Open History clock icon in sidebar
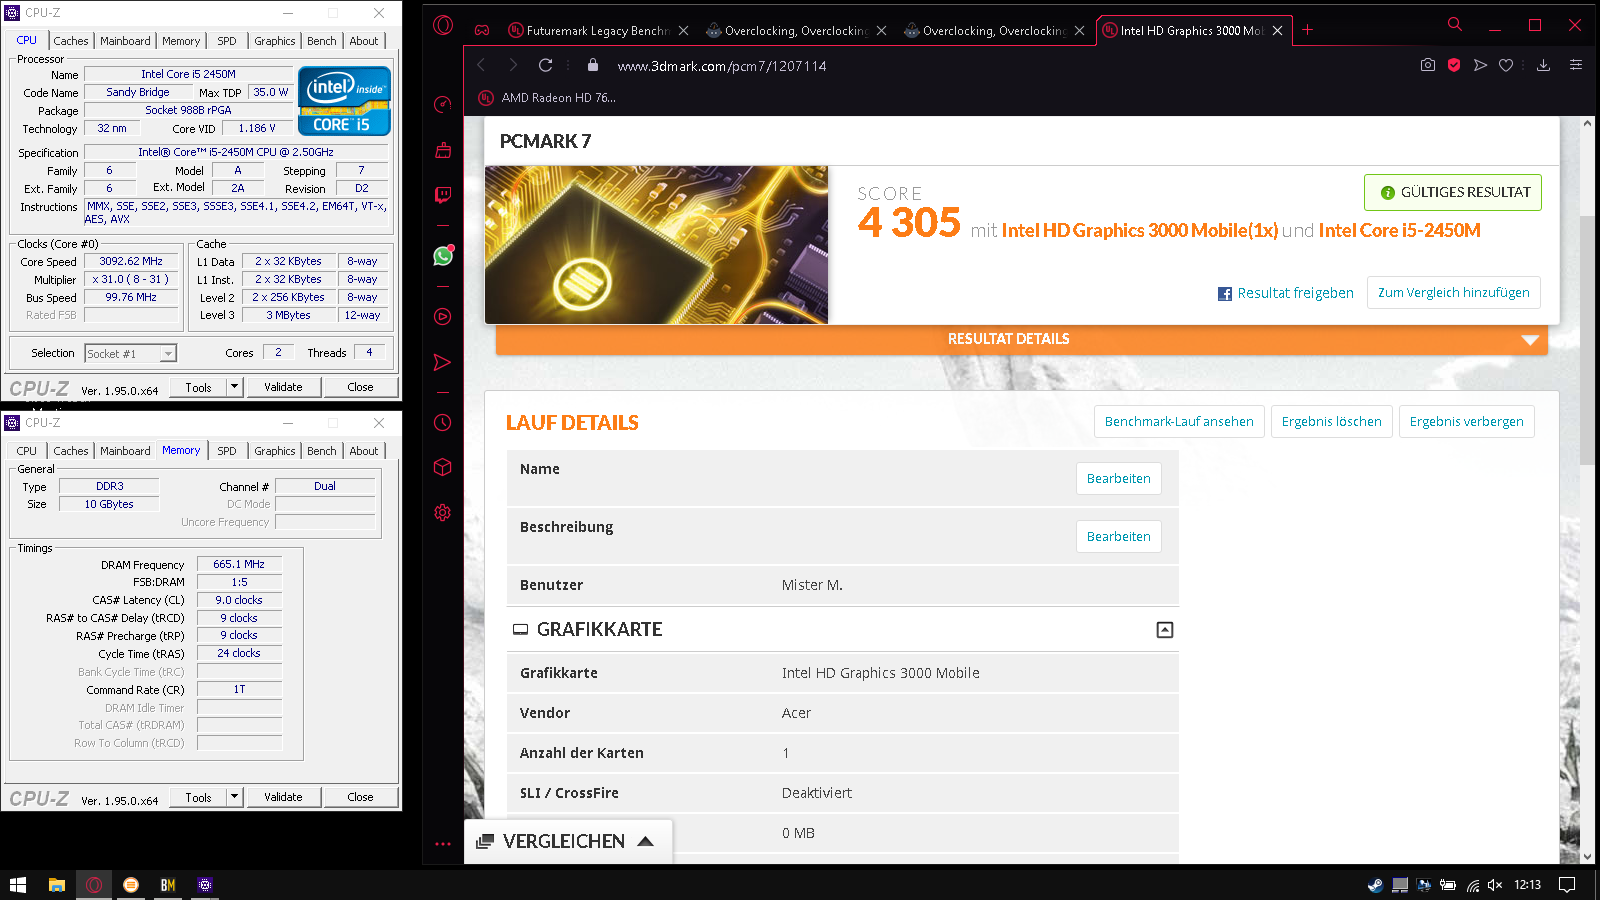1600x900 pixels. click(443, 422)
